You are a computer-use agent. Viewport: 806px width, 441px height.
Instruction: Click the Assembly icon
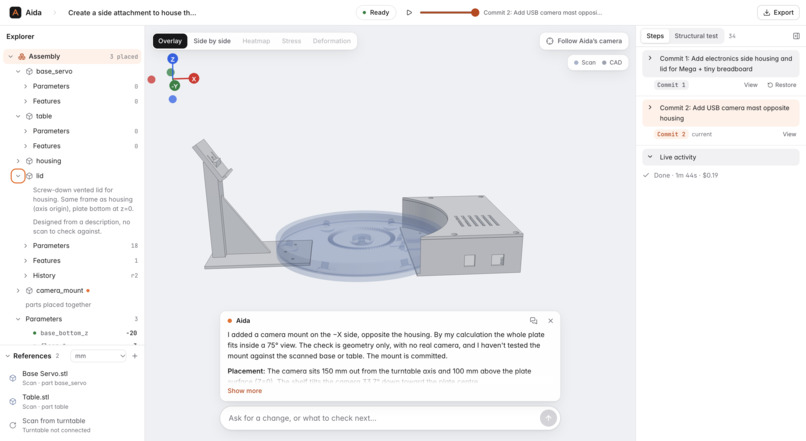coord(22,57)
